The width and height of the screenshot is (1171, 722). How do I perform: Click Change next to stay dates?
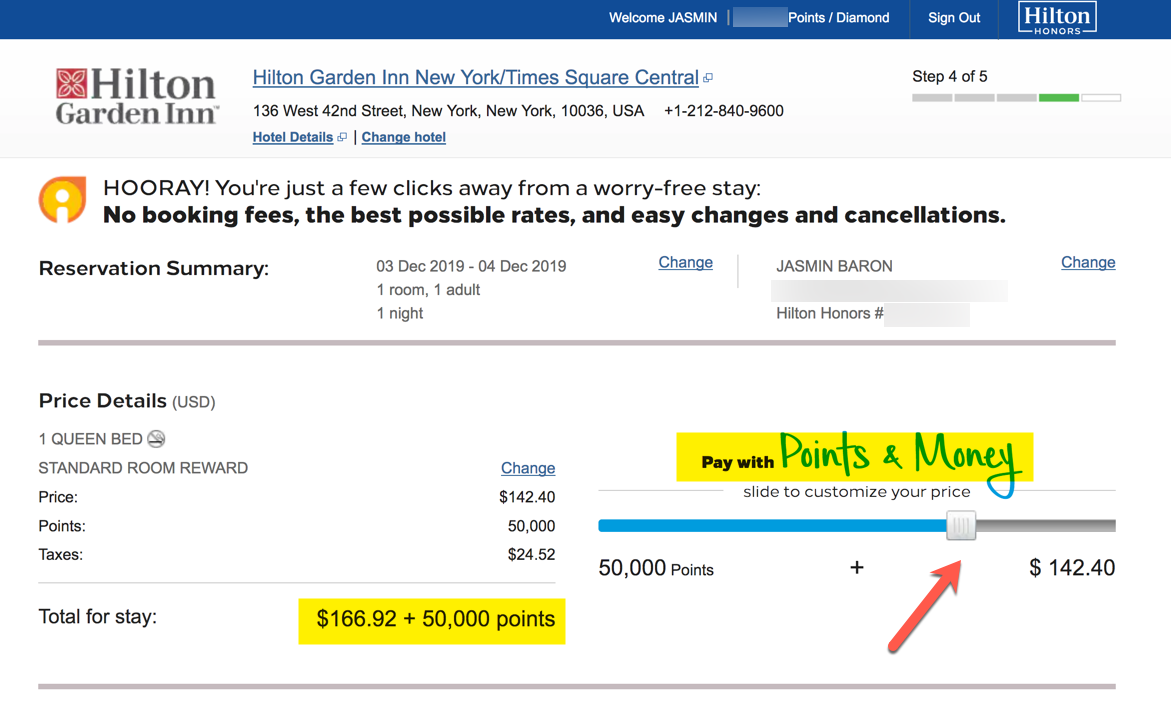(x=685, y=262)
